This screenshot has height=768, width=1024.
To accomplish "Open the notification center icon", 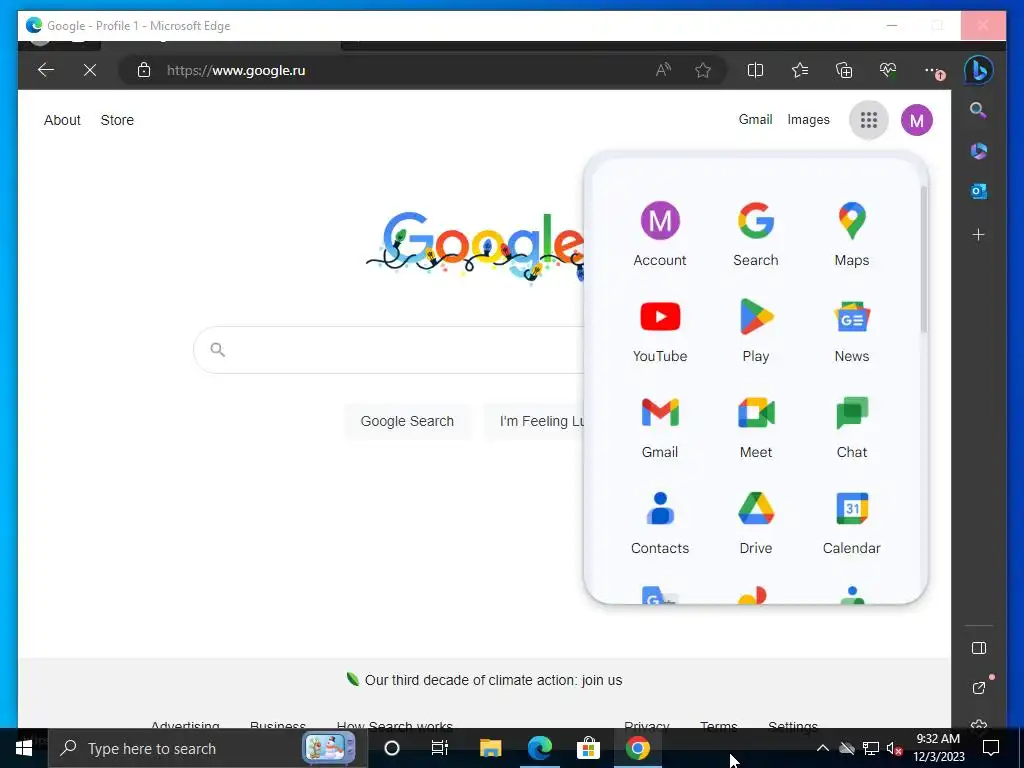I will click(x=991, y=748).
